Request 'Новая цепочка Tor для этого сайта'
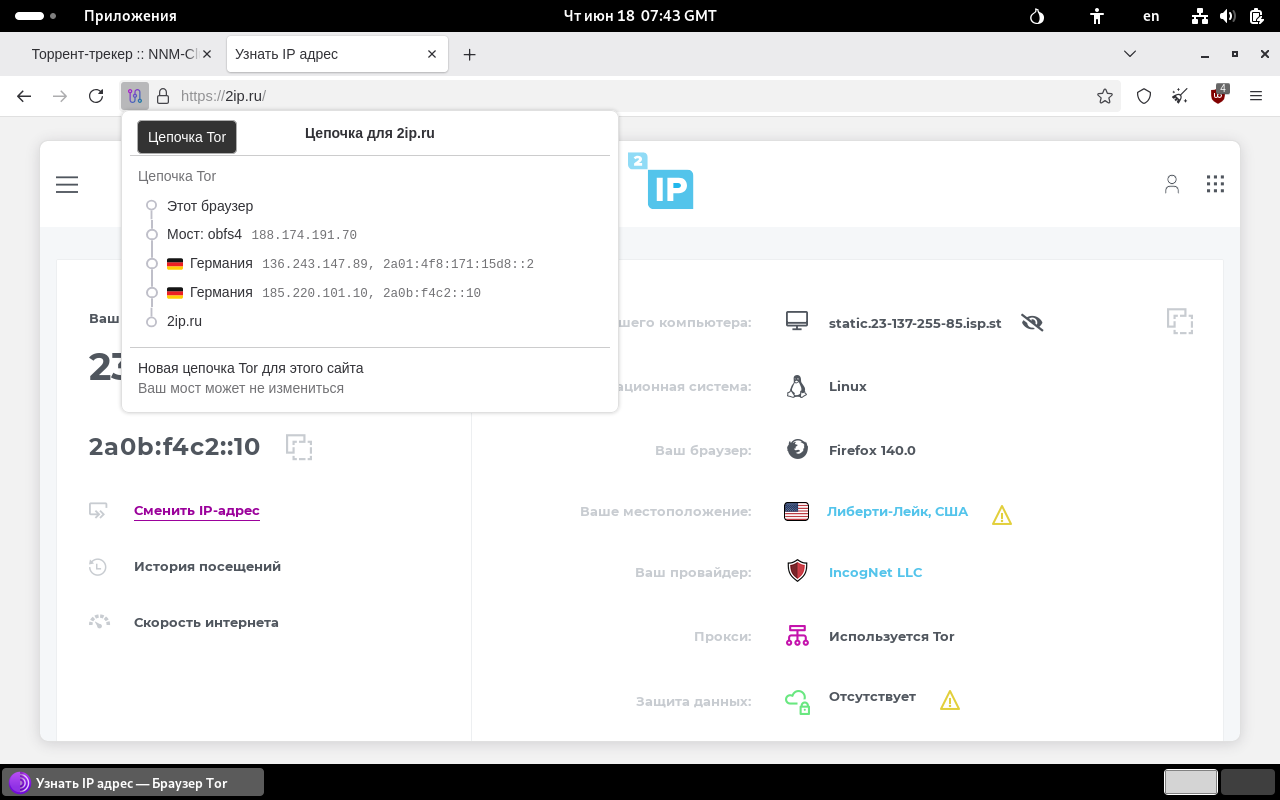Image resolution: width=1280 pixels, height=800 pixels. (251, 368)
